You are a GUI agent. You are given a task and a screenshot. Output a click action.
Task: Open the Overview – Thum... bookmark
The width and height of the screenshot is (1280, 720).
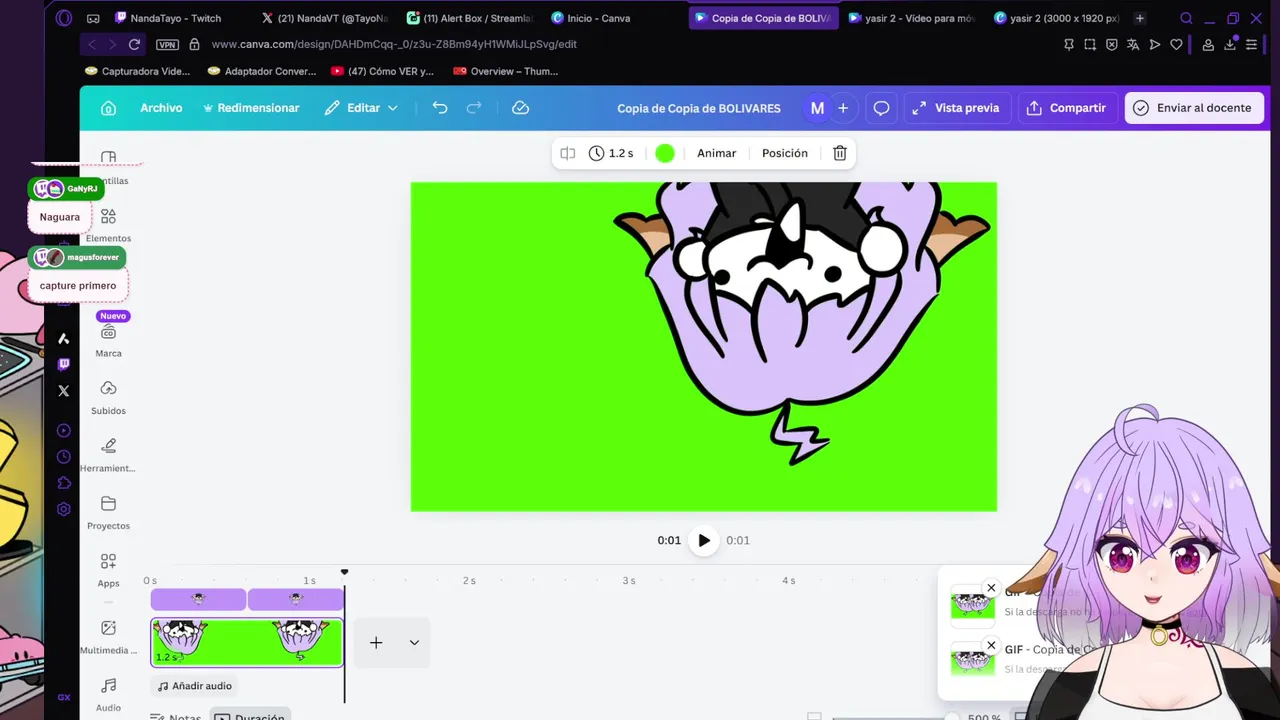505,71
